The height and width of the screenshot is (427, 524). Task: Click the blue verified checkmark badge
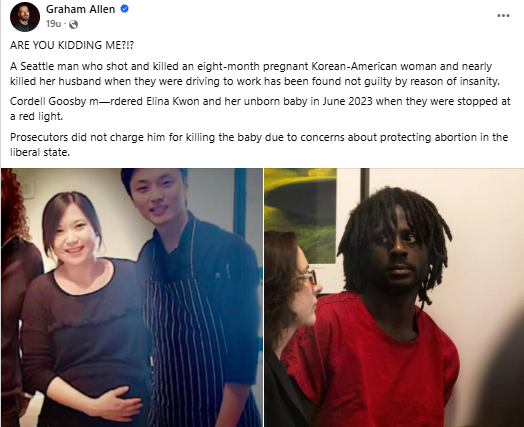[x=125, y=9]
